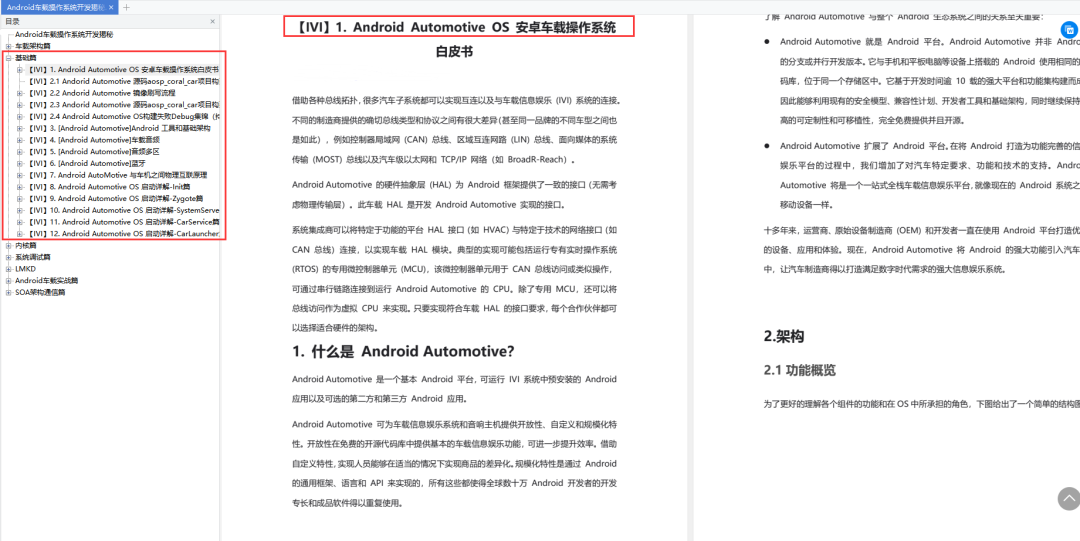This screenshot has height=541, width=1080.
Task: Click the blue floating icon at top right
Action: [x=1069, y=30]
